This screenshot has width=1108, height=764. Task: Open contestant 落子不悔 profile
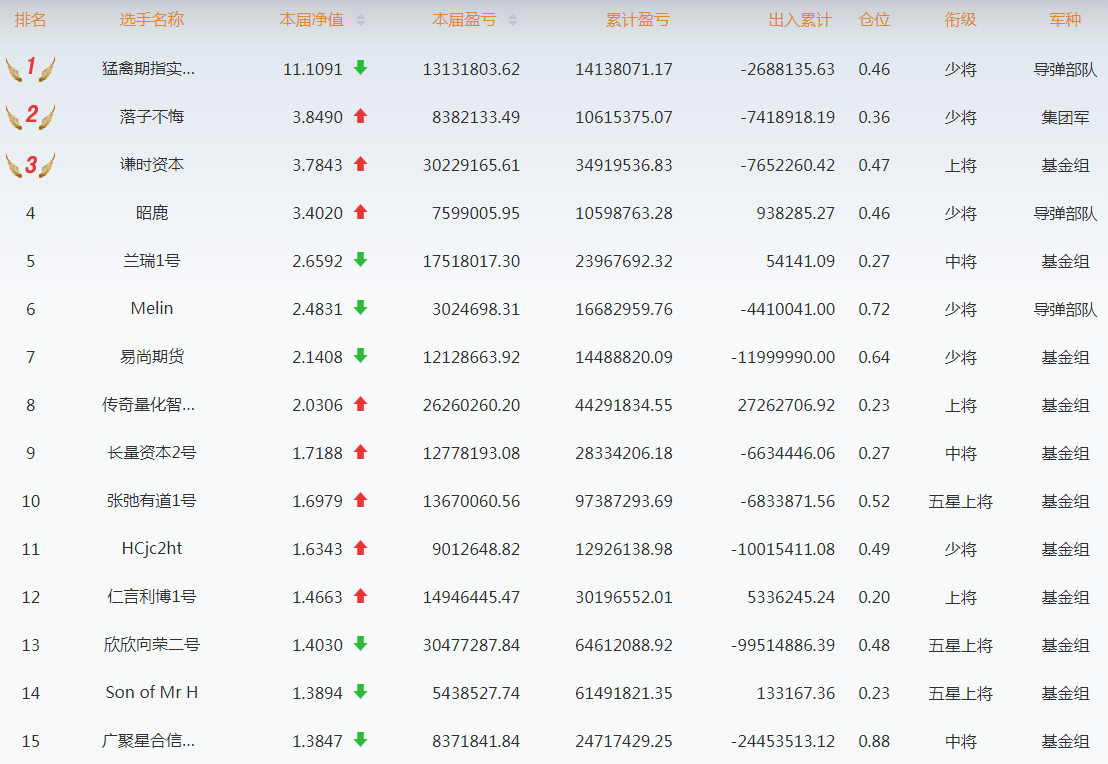click(x=151, y=117)
